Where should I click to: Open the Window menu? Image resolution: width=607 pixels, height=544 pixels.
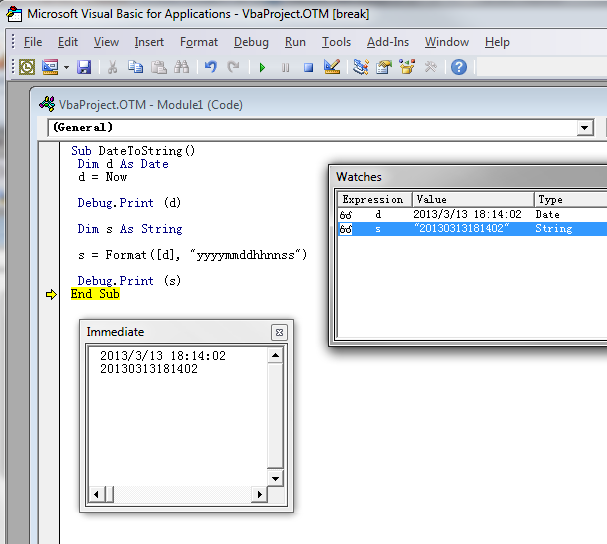(447, 42)
